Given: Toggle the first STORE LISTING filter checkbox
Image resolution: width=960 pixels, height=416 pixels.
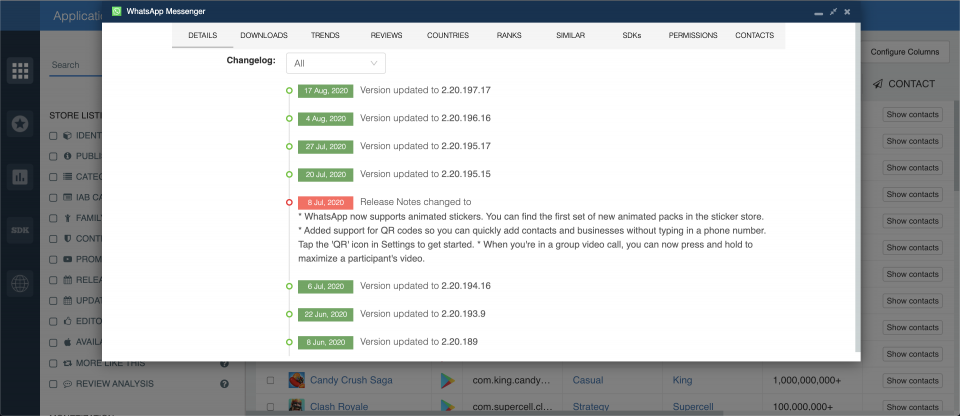Looking at the screenshot, I should (53, 135).
